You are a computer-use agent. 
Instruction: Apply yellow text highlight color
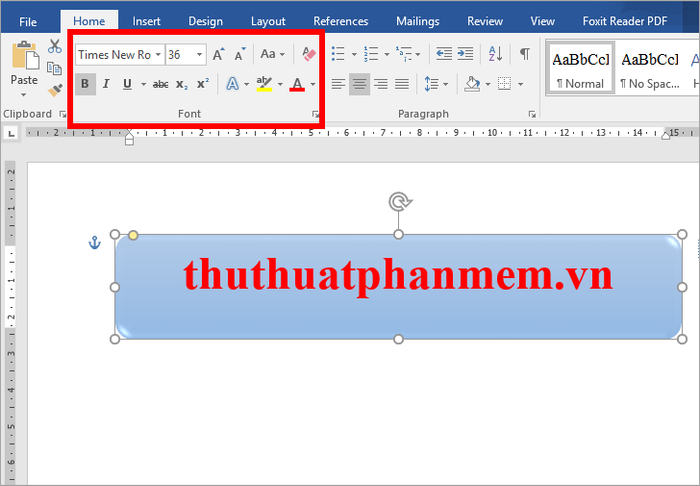[x=264, y=84]
